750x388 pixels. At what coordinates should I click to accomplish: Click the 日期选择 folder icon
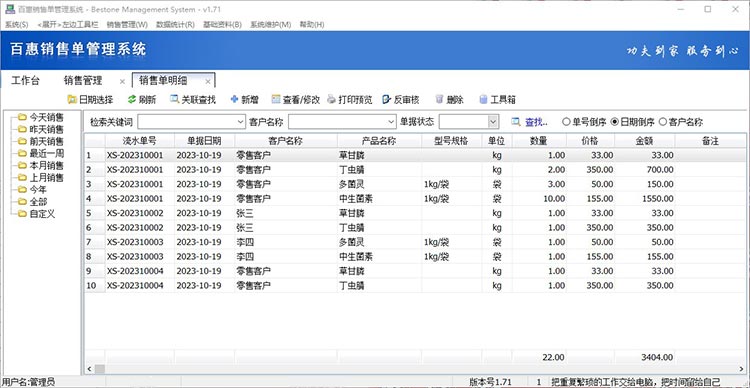point(72,100)
